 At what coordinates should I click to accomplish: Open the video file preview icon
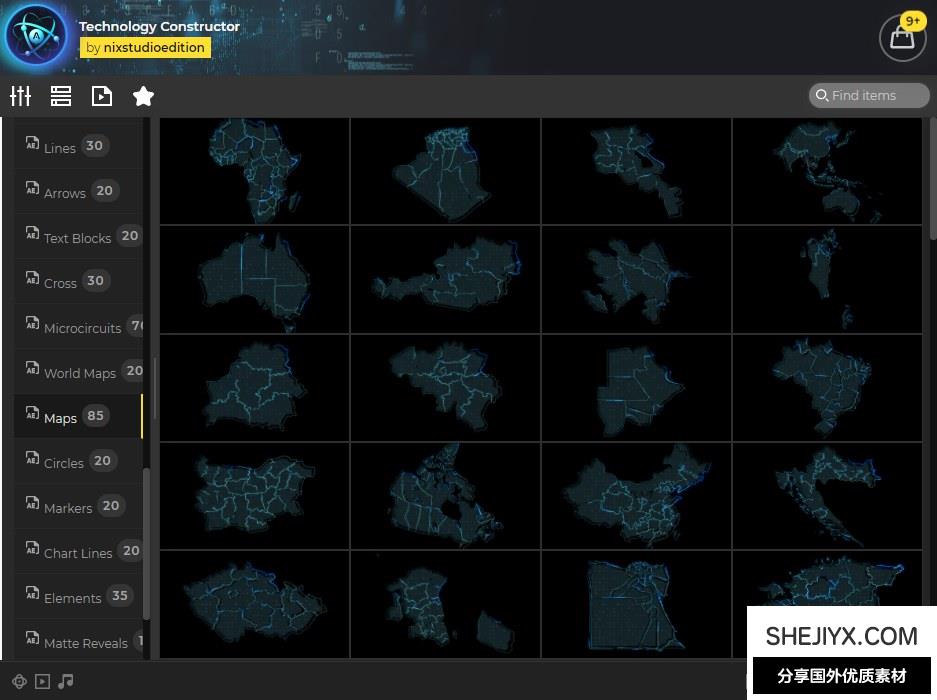[x=102, y=96]
